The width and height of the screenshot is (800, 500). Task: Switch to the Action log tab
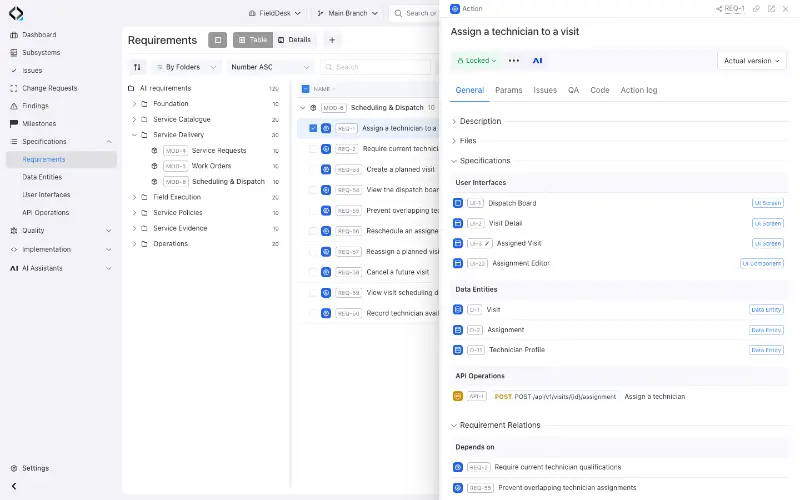point(638,90)
